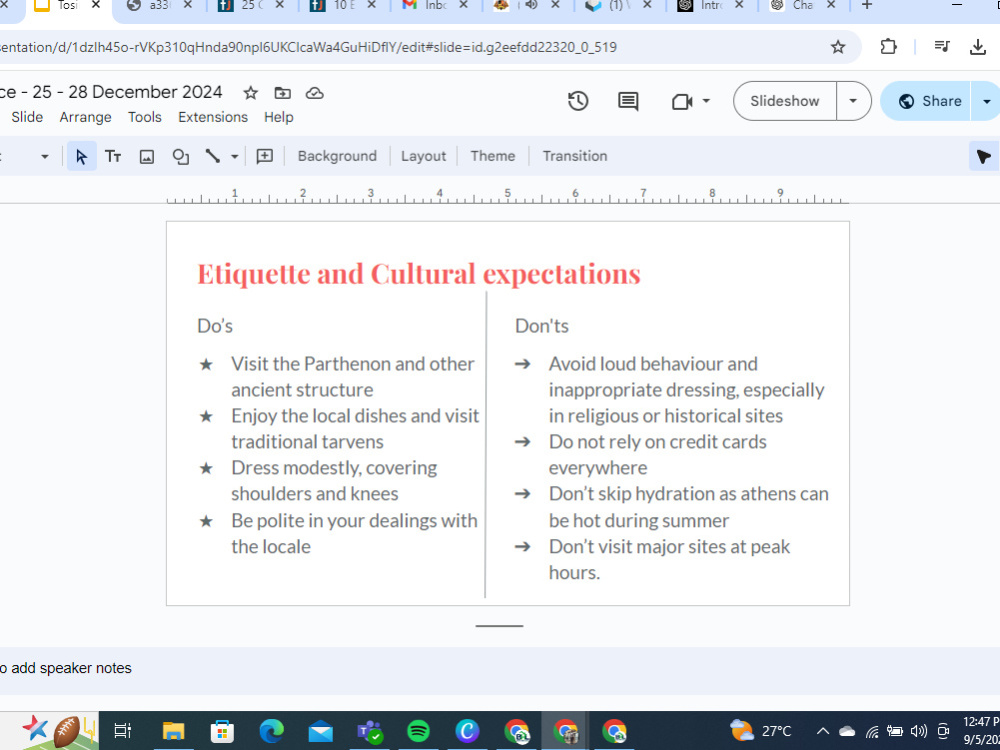1000x750 pixels.
Task: Click the 'Do's' heading on slide
Action: 215,326
